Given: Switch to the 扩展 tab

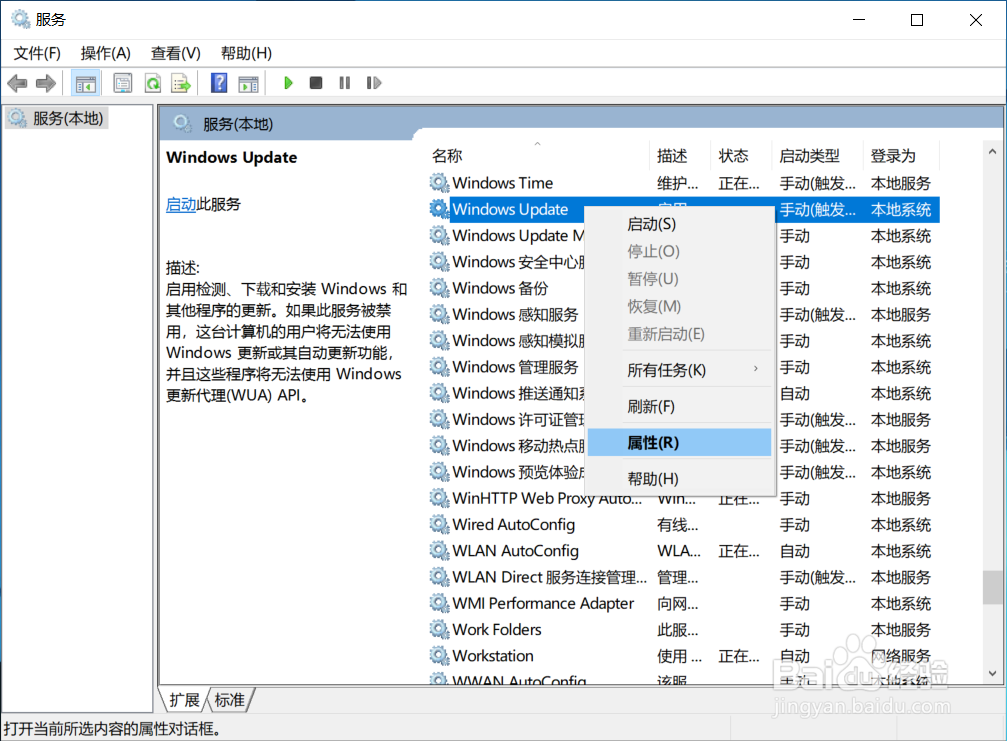Looking at the screenshot, I should [184, 700].
